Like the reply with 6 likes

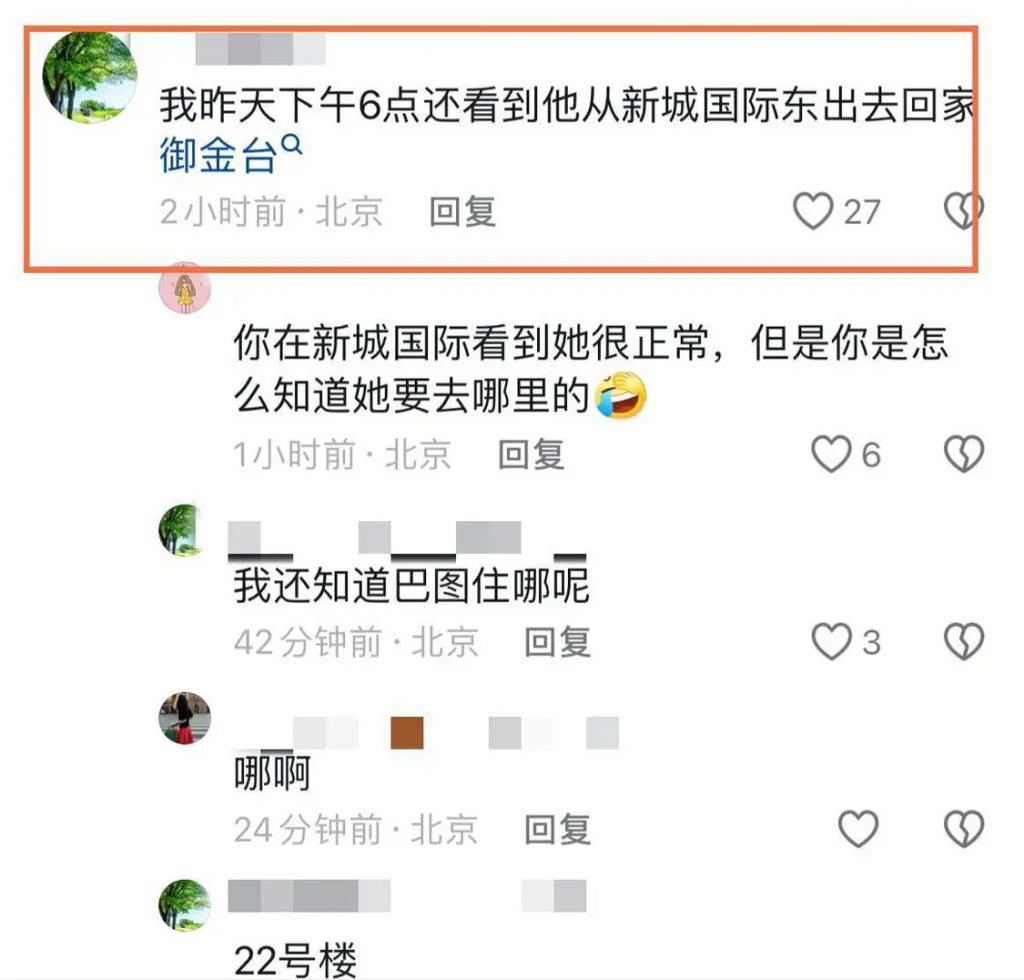831,454
